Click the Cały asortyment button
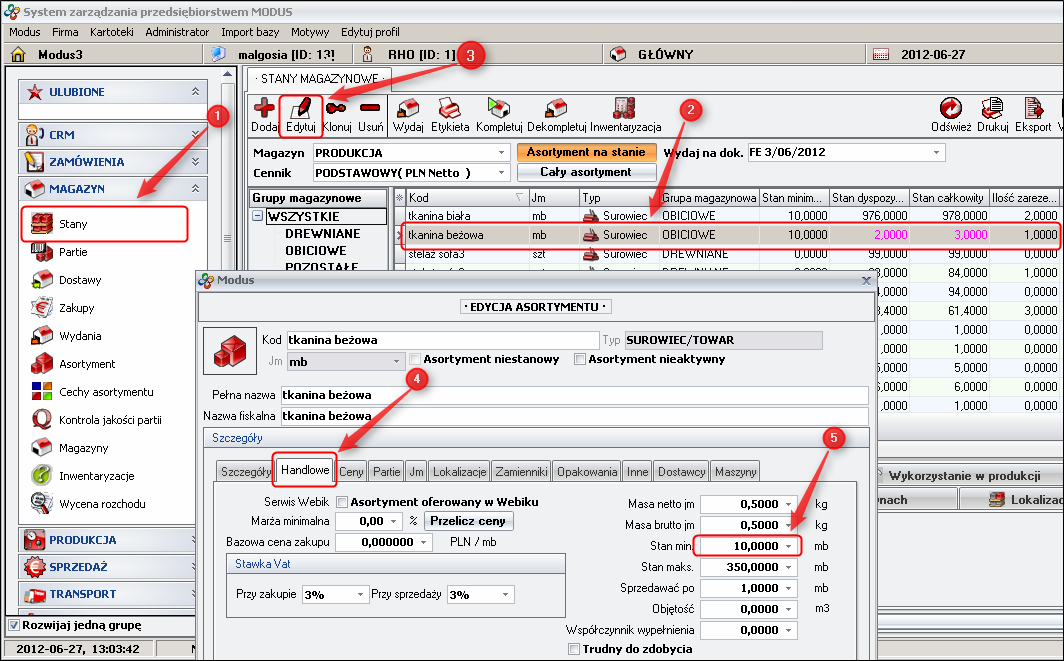This screenshot has width=1064, height=661. 586,172
